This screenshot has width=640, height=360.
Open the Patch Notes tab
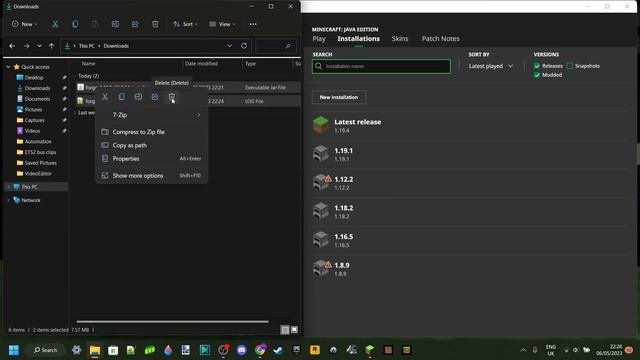click(x=440, y=39)
